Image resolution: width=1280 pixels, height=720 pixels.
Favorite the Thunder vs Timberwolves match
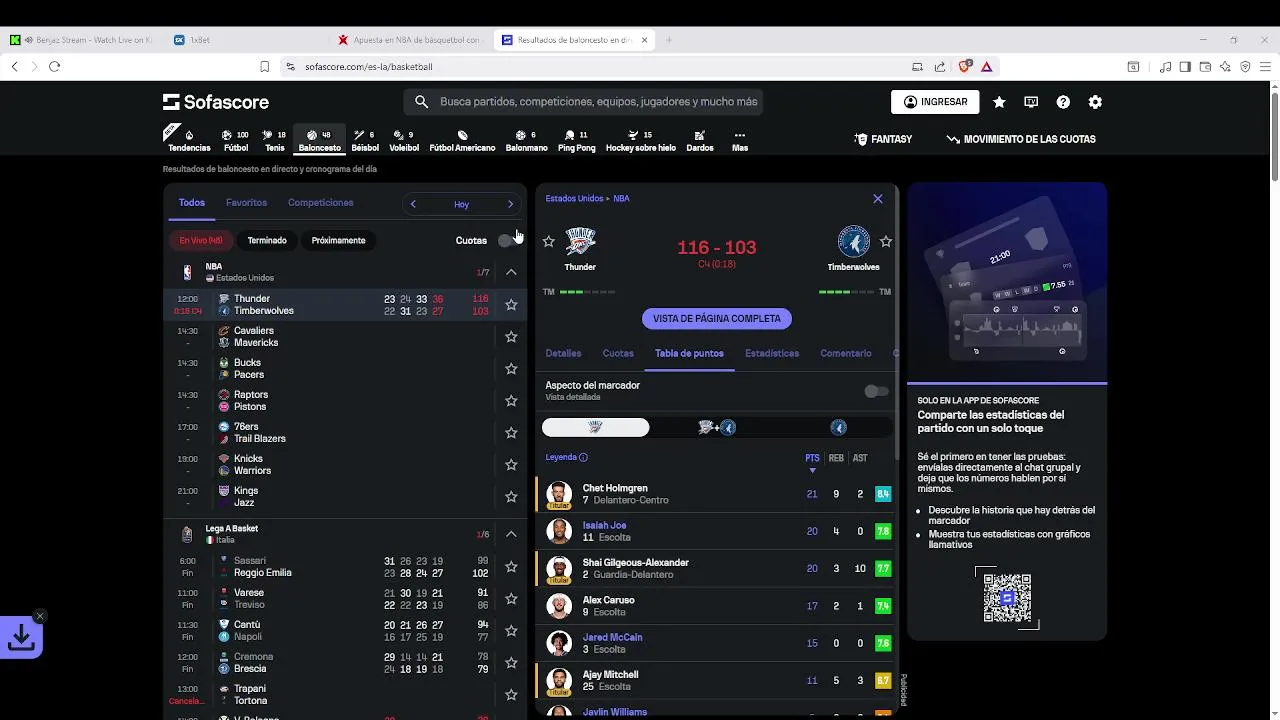pyautogui.click(x=511, y=305)
